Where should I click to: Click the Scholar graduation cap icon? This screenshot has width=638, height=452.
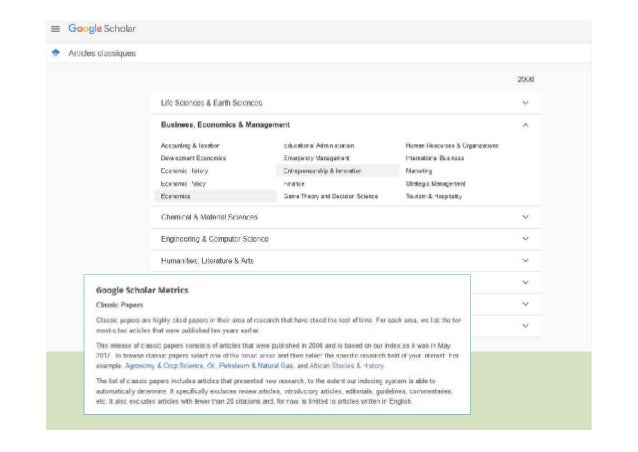point(56,53)
